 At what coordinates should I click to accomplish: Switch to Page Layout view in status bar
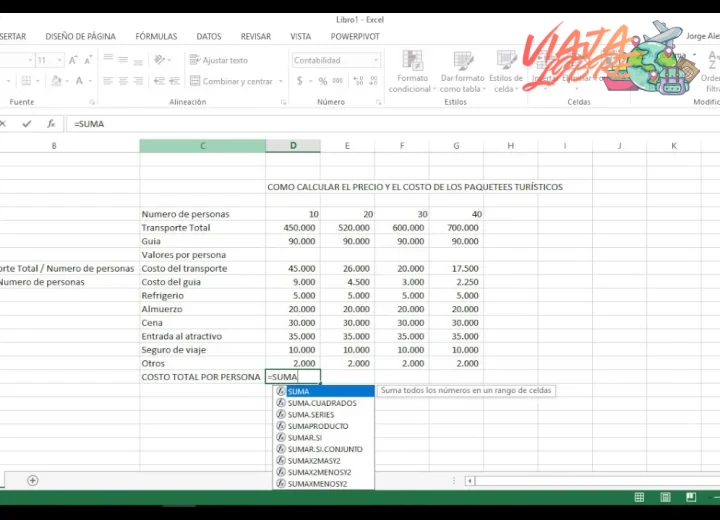(x=665, y=497)
